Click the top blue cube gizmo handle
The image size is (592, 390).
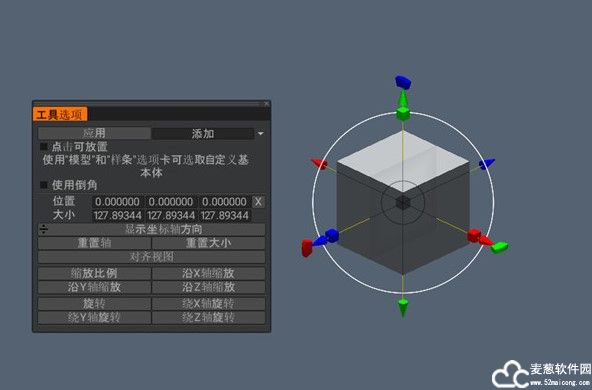[403, 82]
